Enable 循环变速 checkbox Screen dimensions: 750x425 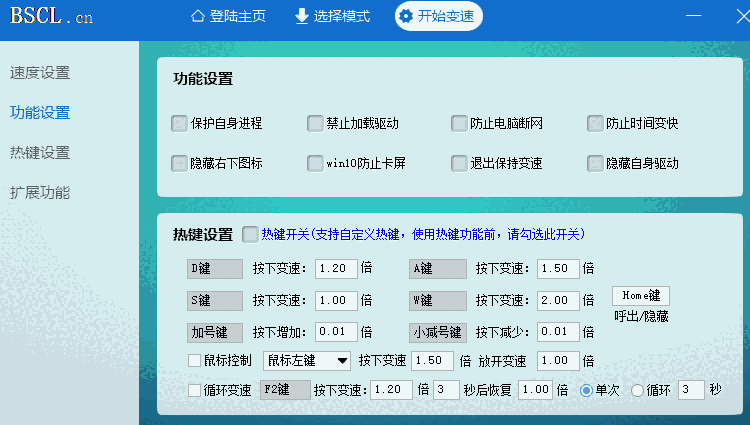click(x=194, y=390)
